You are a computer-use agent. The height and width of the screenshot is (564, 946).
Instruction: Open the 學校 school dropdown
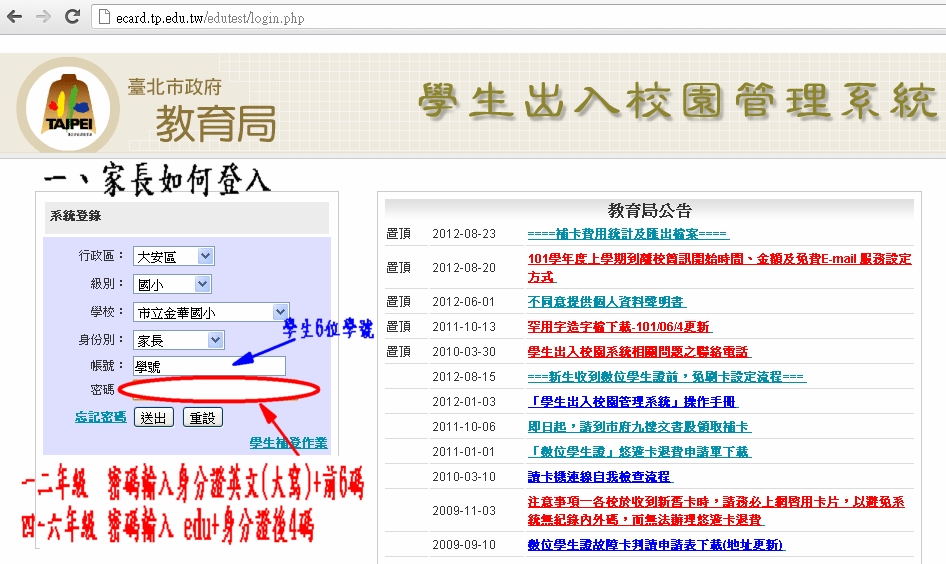[211, 313]
